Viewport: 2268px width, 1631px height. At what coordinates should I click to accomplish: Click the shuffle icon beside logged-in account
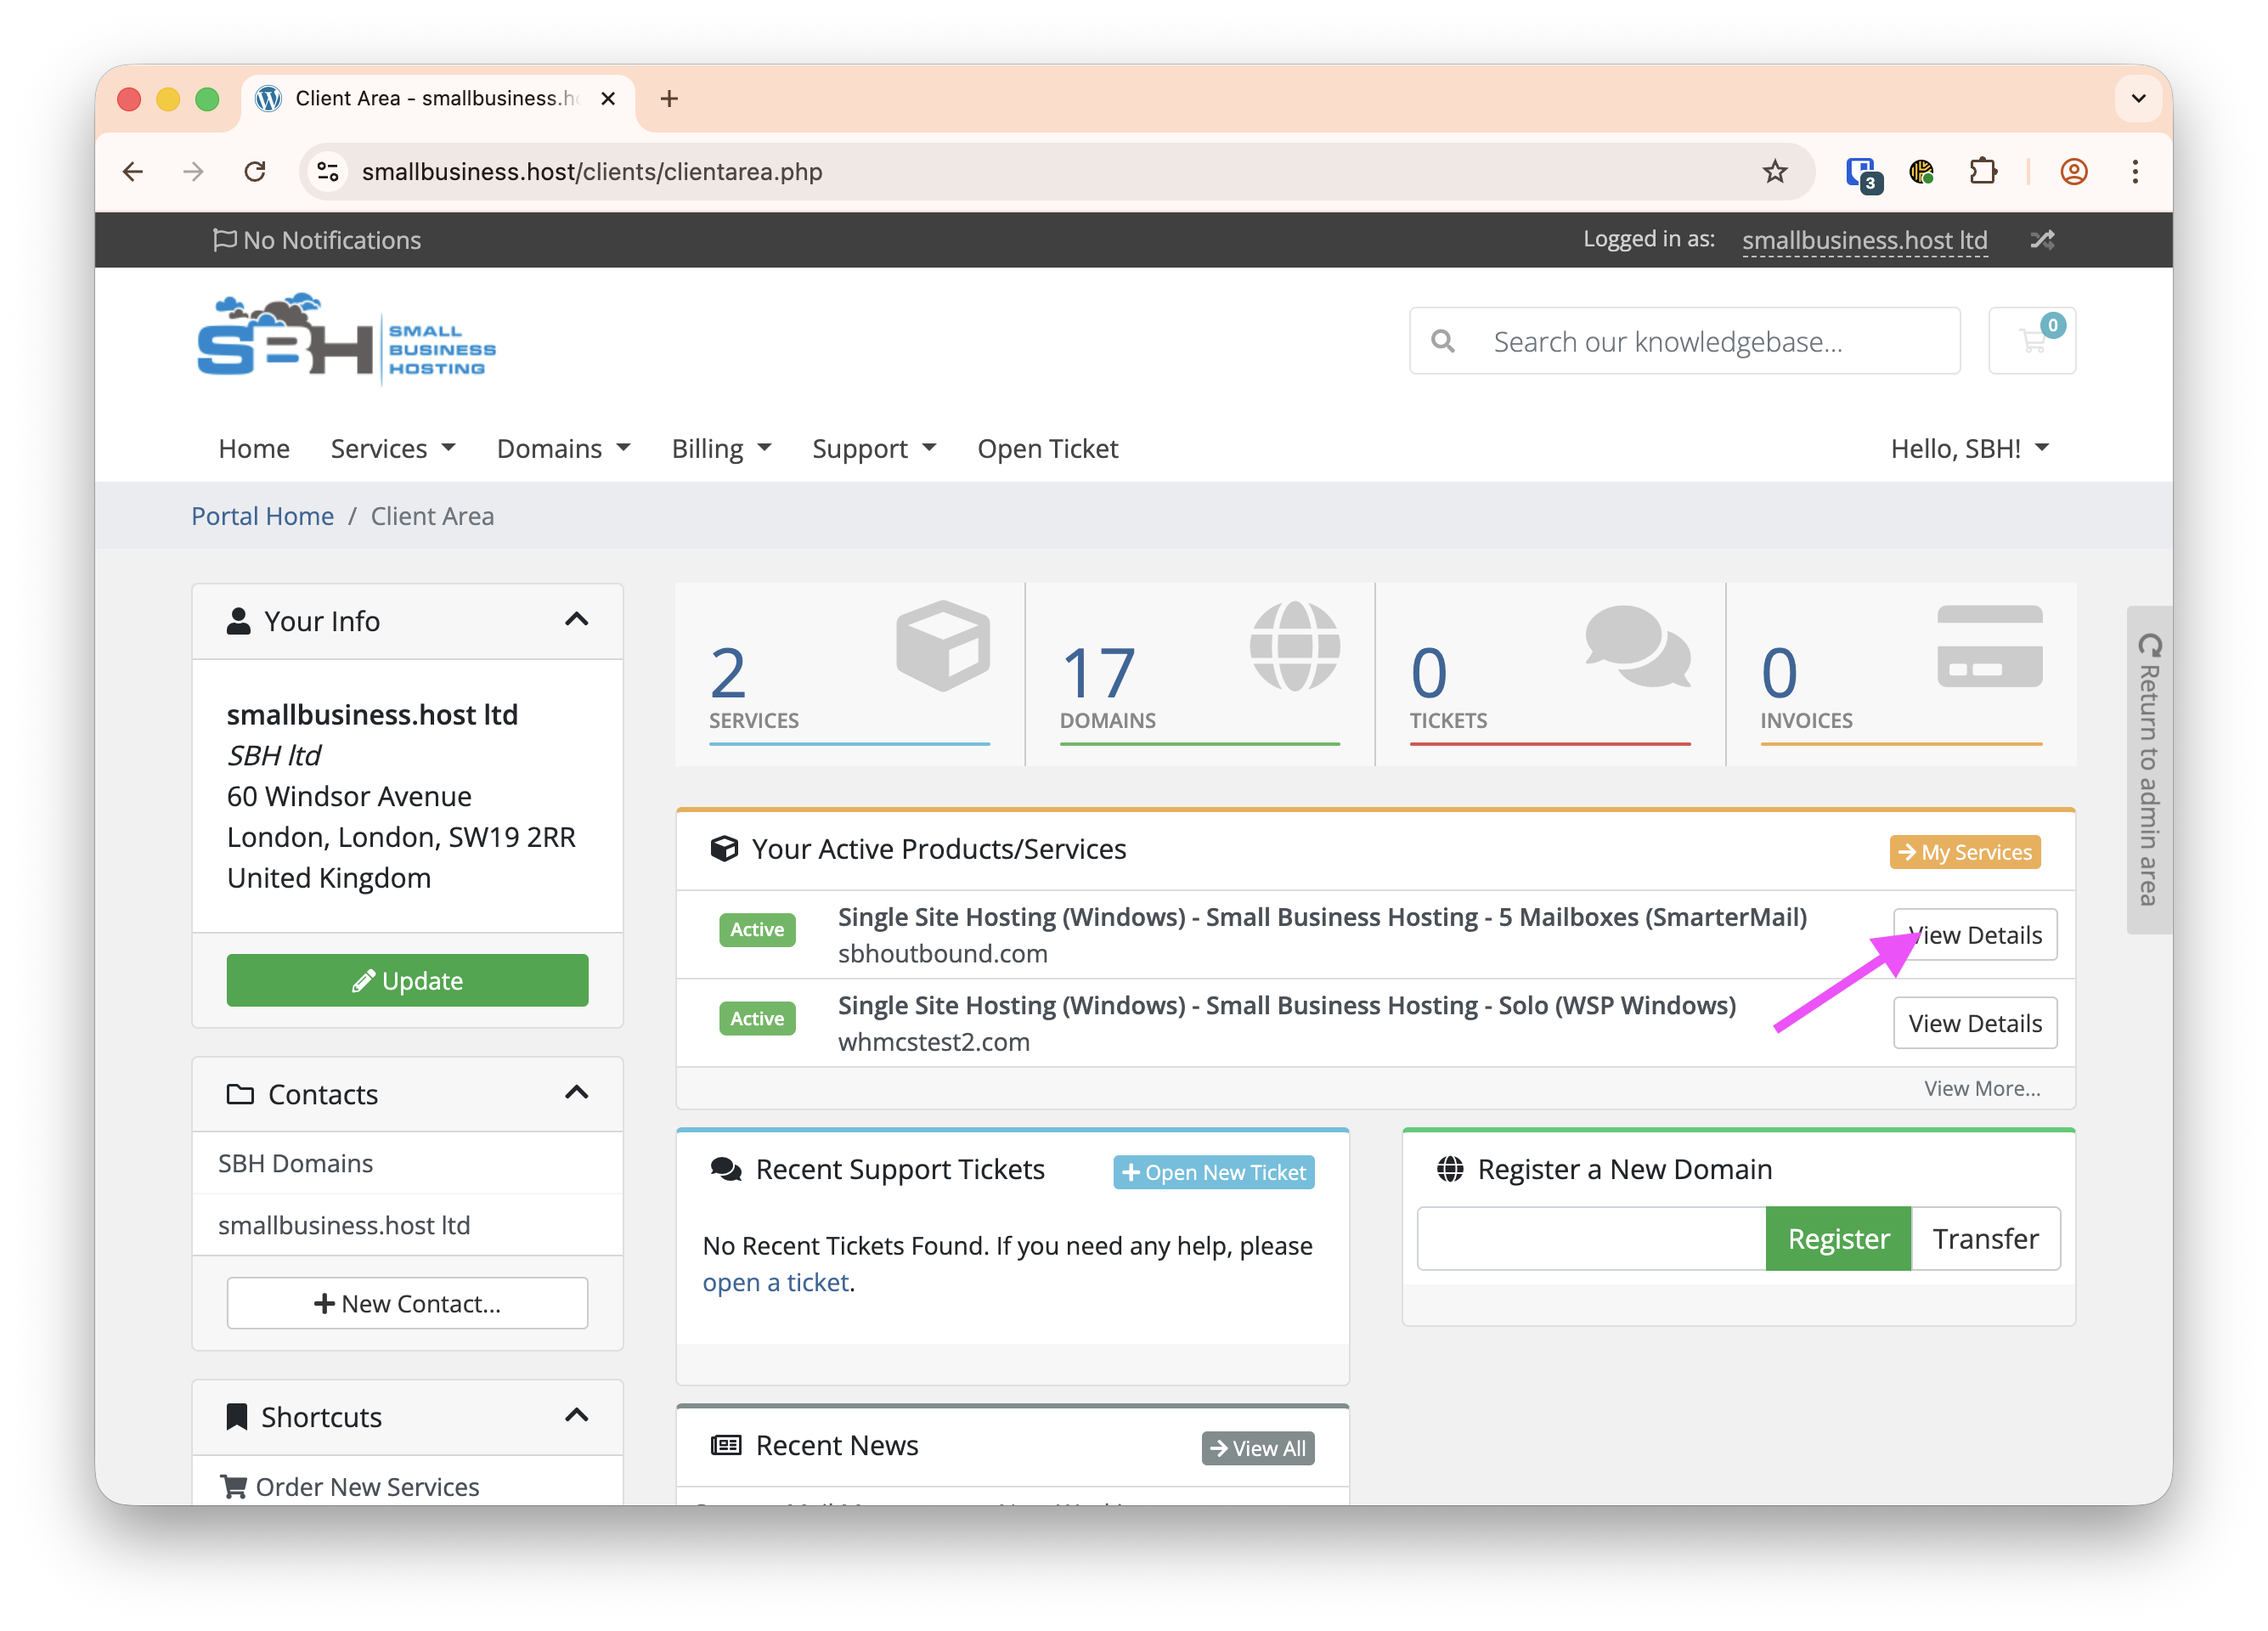tap(2042, 240)
